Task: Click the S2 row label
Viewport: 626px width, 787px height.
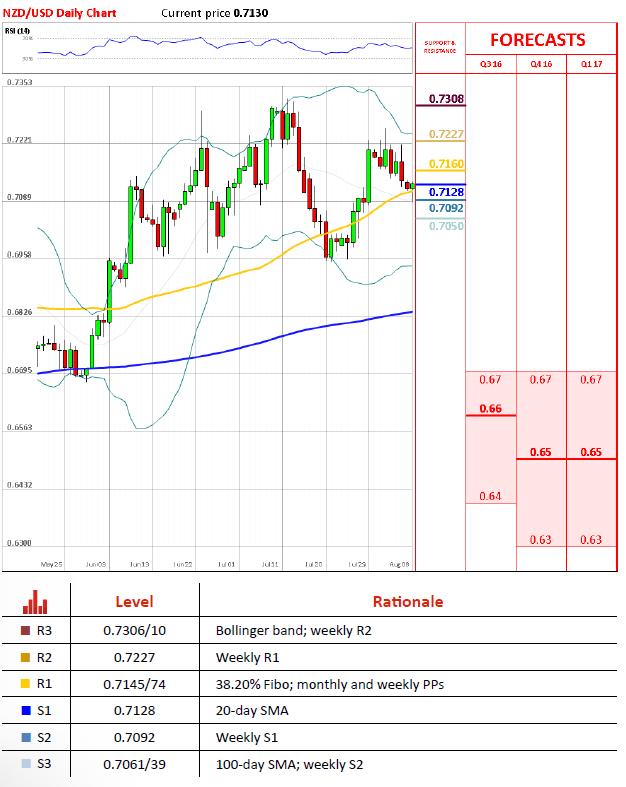Action: tap(44, 738)
